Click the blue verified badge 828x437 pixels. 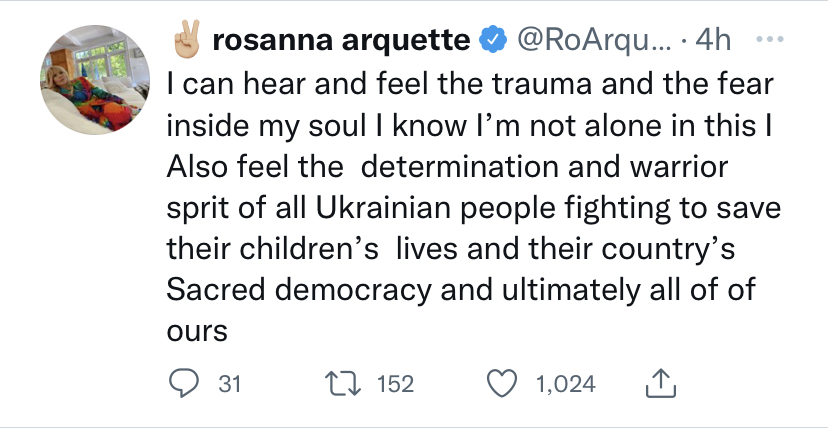[493, 41]
